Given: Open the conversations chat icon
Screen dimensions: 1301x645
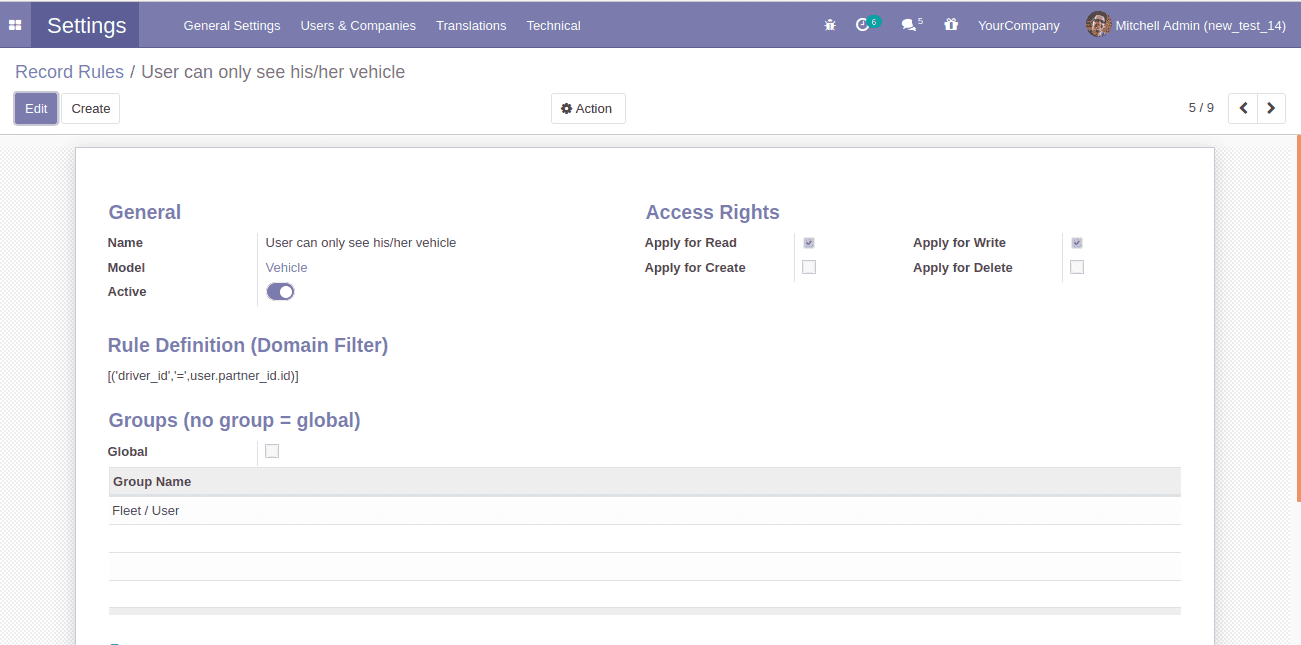Looking at the screenshot, I should [908, 25].
